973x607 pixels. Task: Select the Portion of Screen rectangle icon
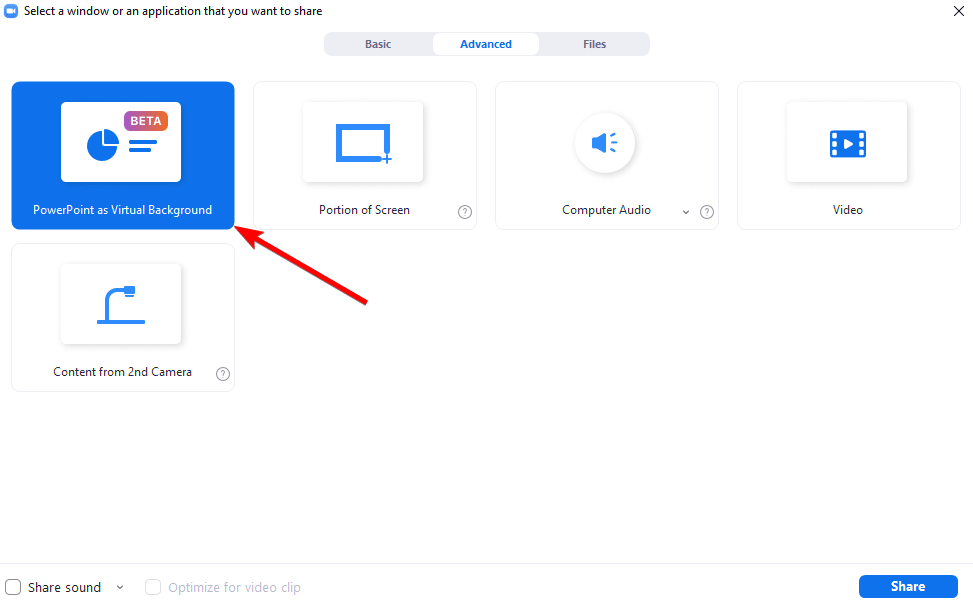click(363, 143)
